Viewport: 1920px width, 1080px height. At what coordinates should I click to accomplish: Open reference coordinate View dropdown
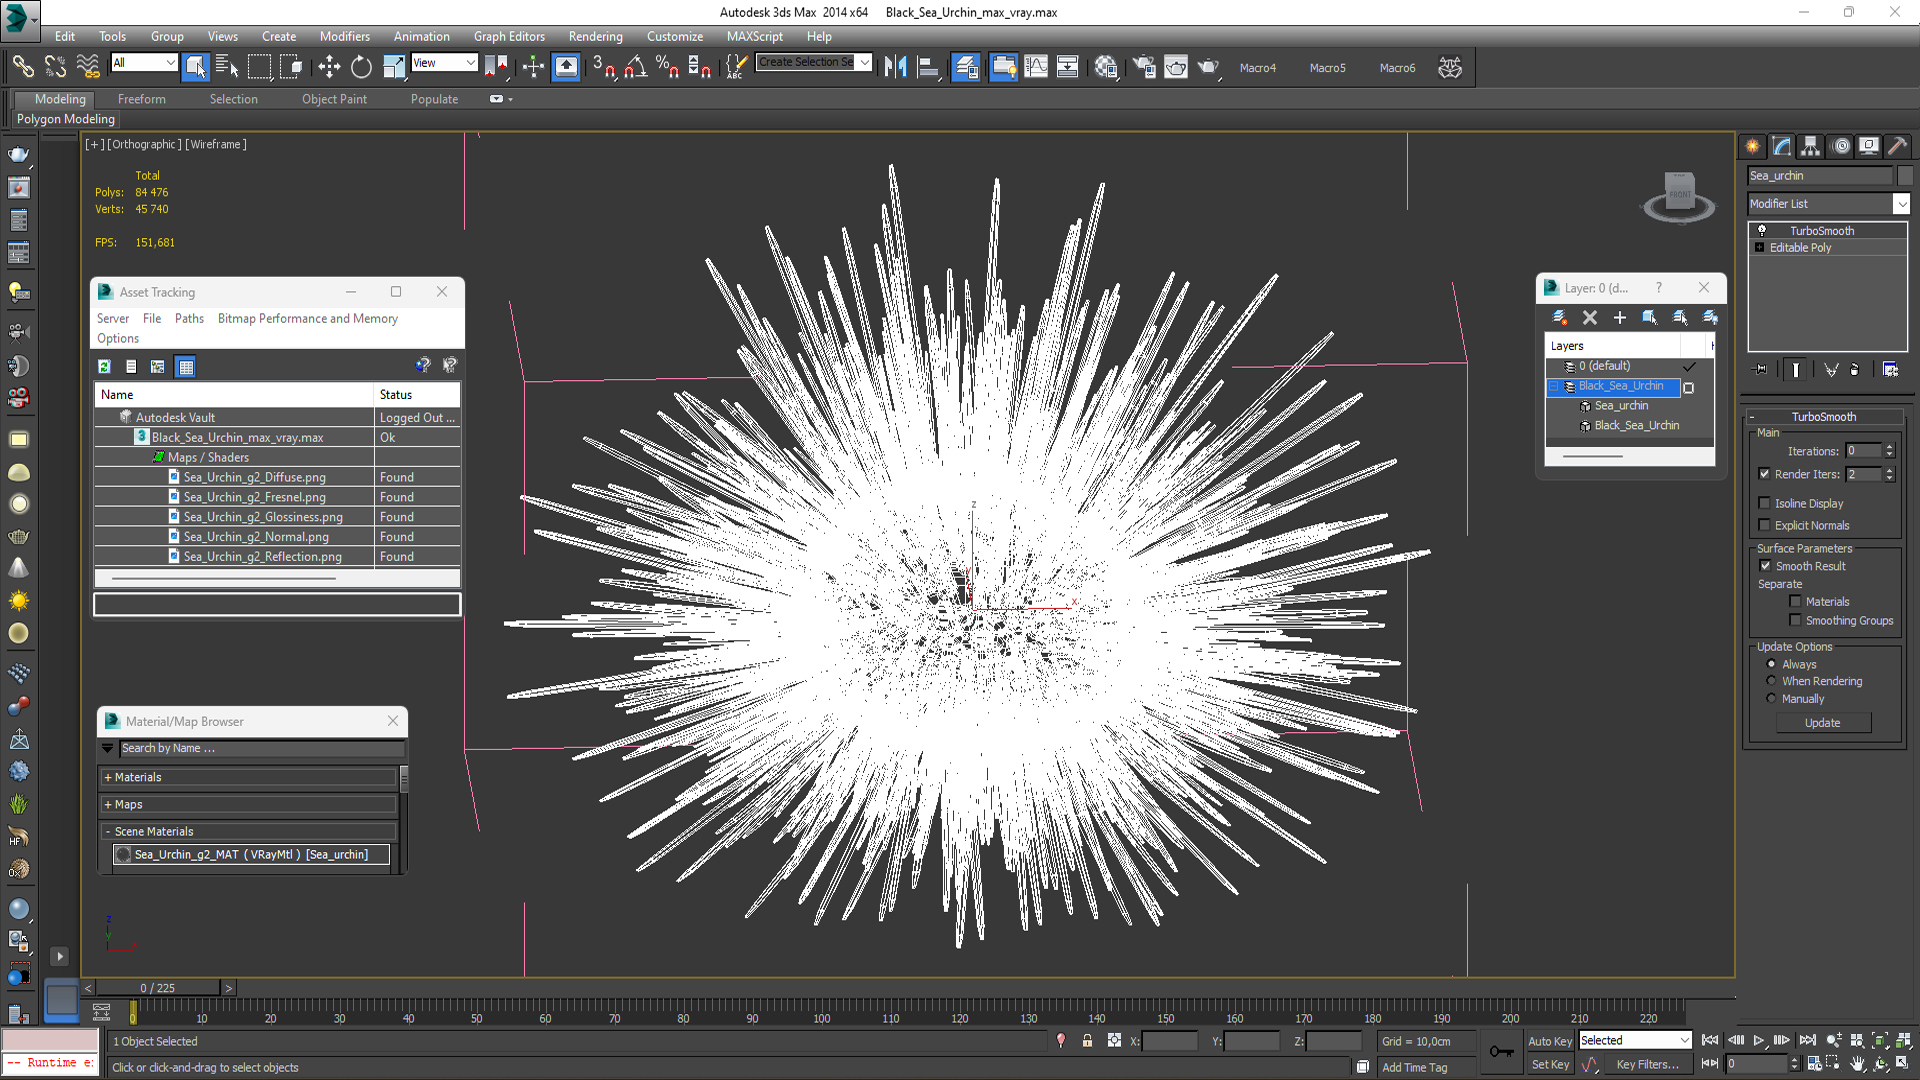444,63
